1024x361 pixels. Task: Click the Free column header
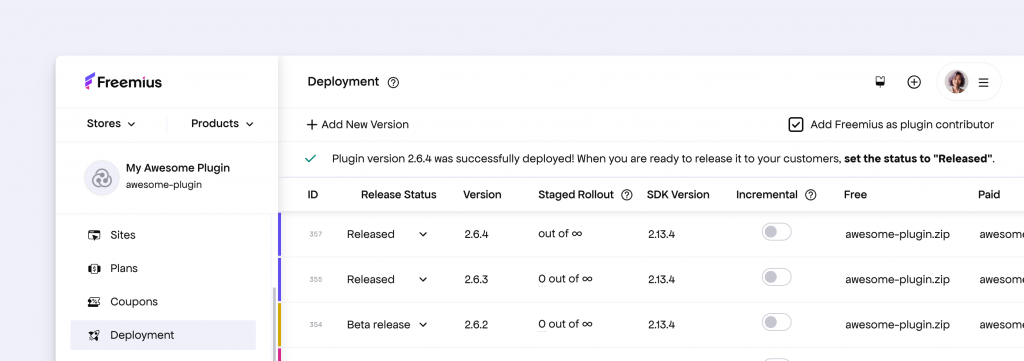856,195
